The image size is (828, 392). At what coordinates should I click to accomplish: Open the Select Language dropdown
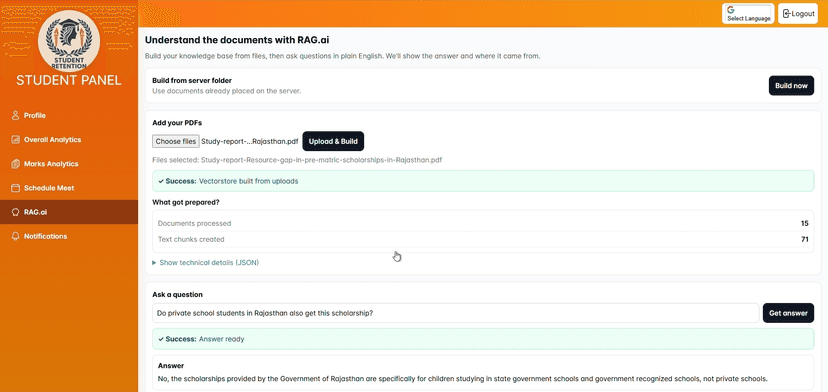tap(748, 14)
